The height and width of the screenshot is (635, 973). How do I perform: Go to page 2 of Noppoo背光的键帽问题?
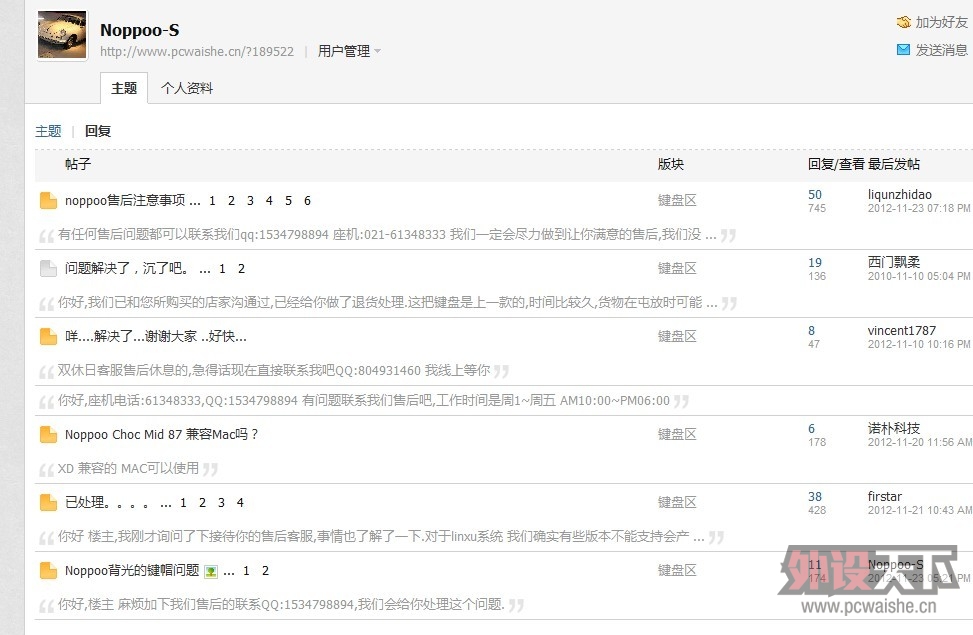click(266, 570)
